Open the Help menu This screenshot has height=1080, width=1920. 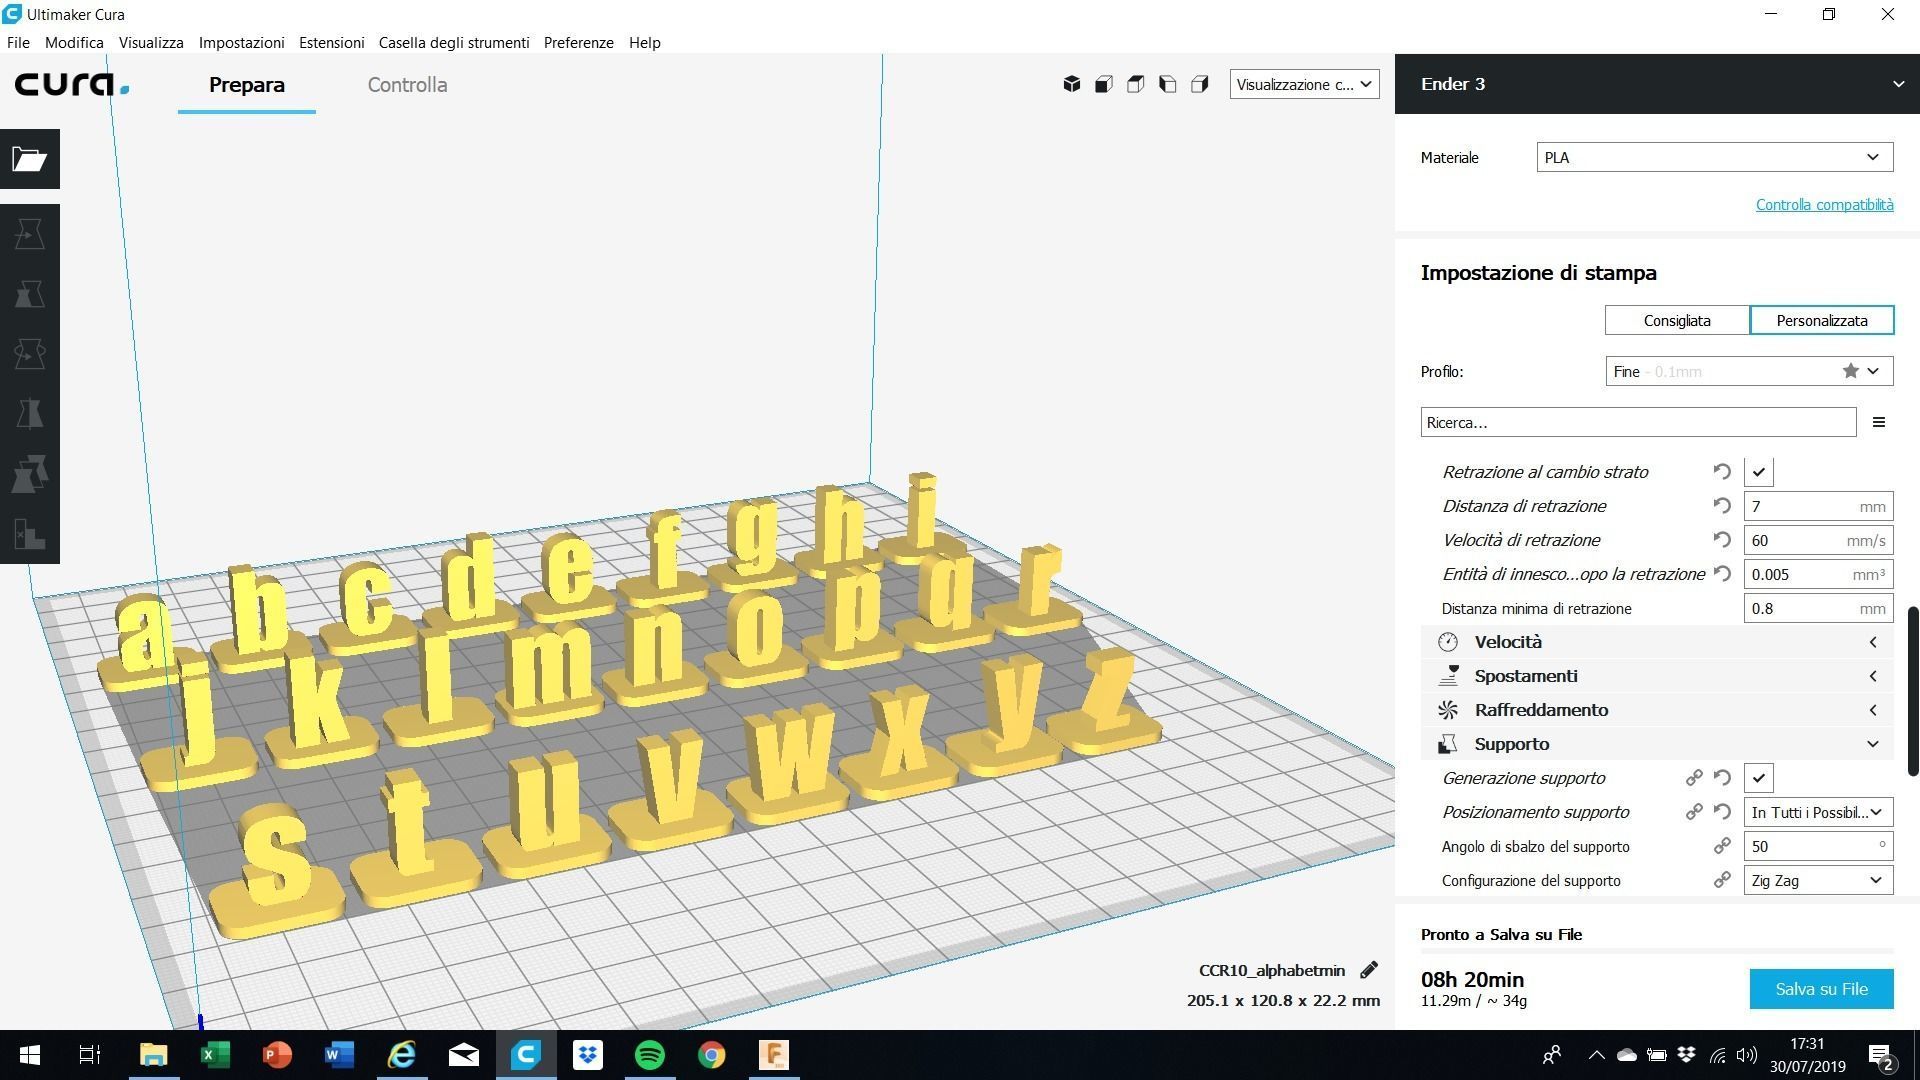(644, 42)
